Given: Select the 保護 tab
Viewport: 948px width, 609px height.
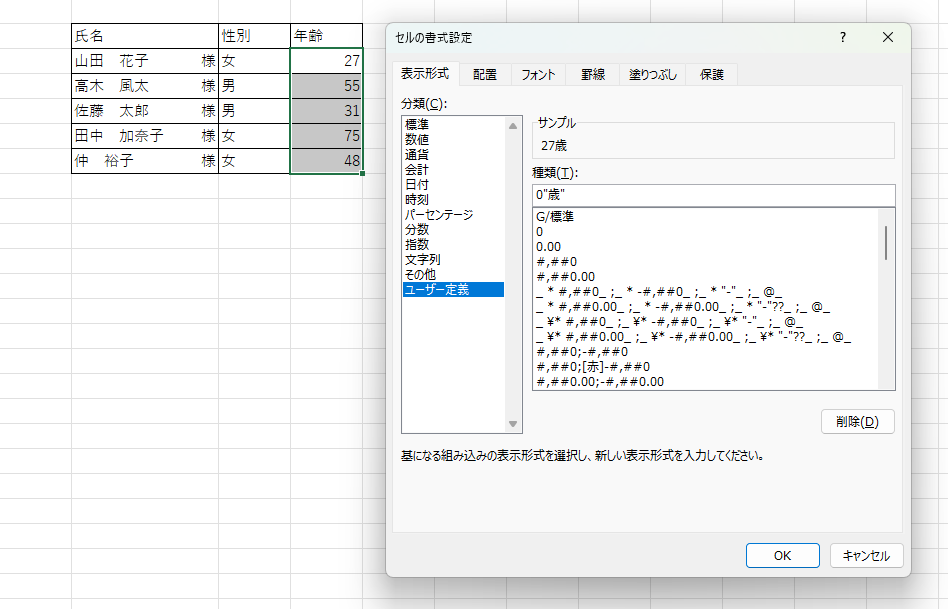Looking at the screenshot, I should point(712,74).
